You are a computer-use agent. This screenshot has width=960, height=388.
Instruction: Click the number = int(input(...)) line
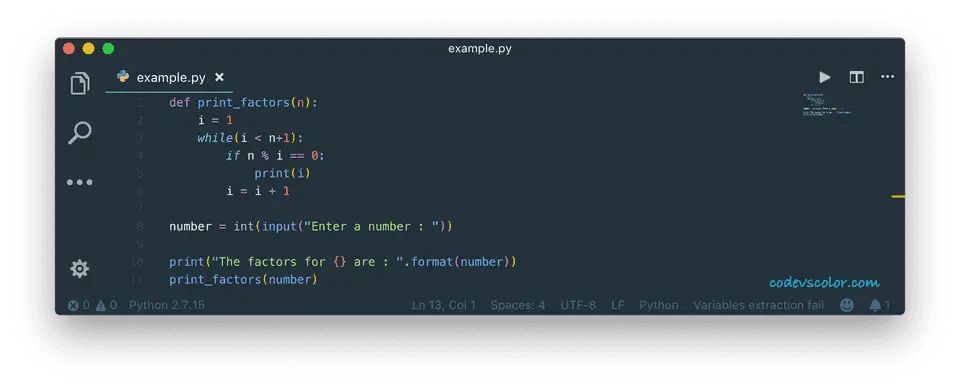click(311, 226)
